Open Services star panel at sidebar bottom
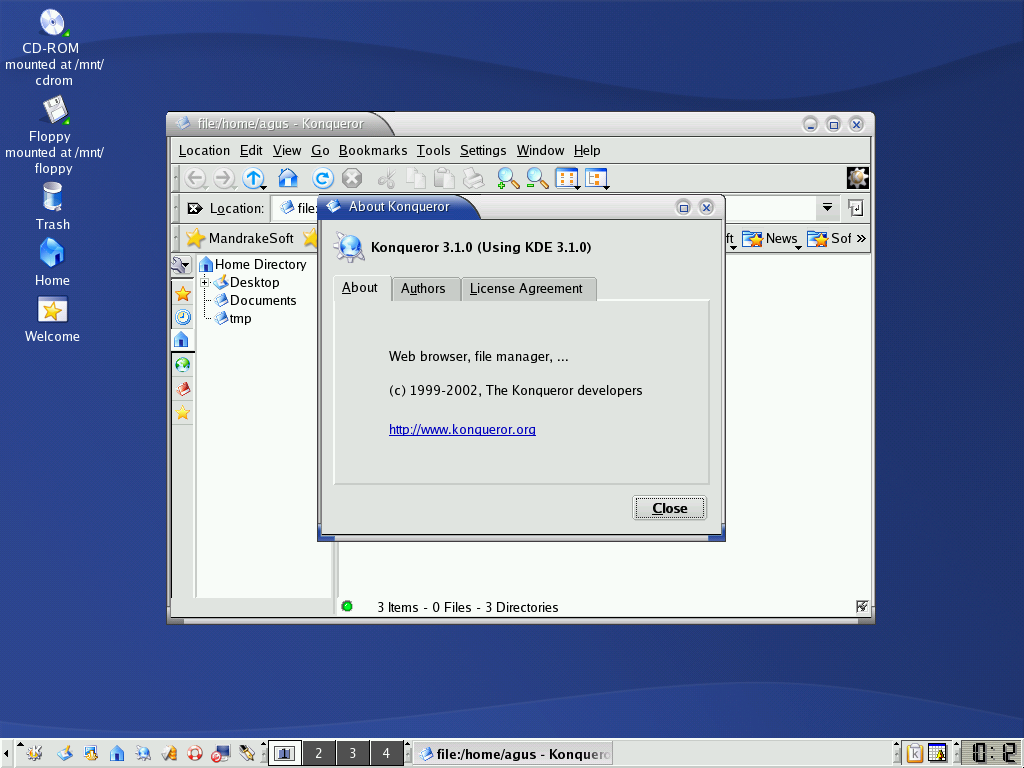Viewport: 1024px width, 768px height. point(182,413)
